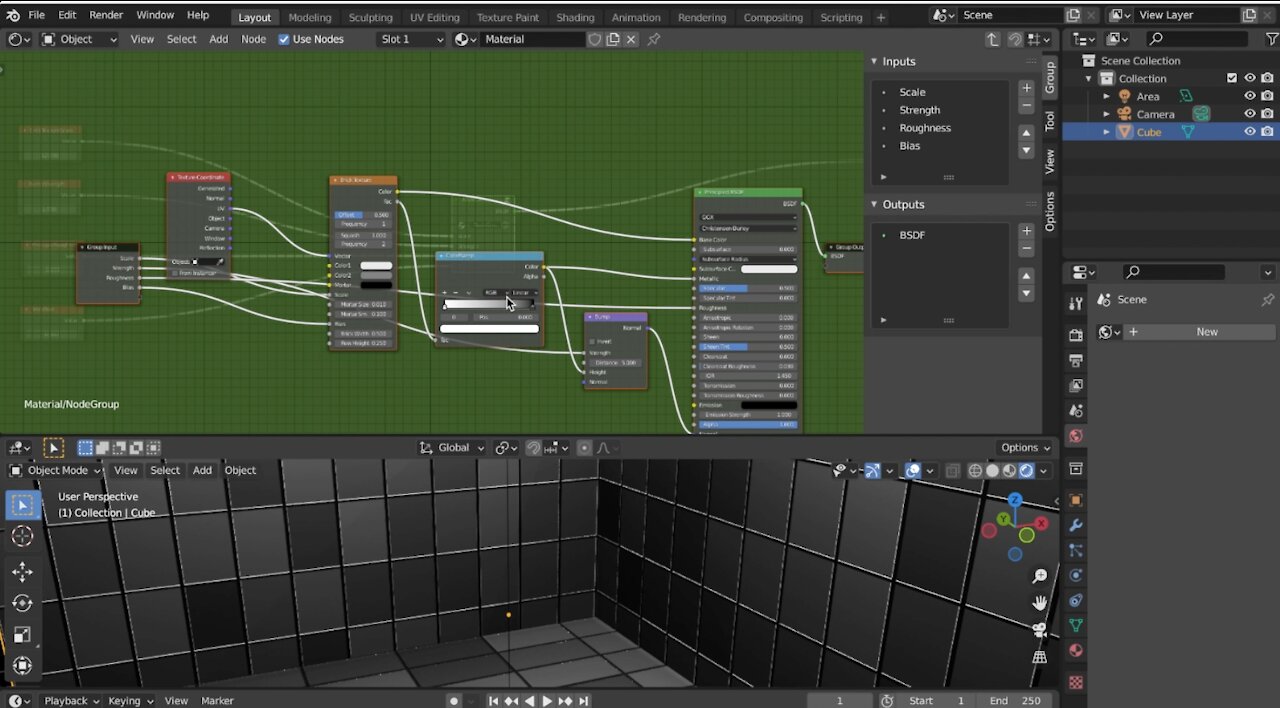Click the Material name field
Image resolution: width=1280 pixels, height=708 pixels.
coord(532,39)
